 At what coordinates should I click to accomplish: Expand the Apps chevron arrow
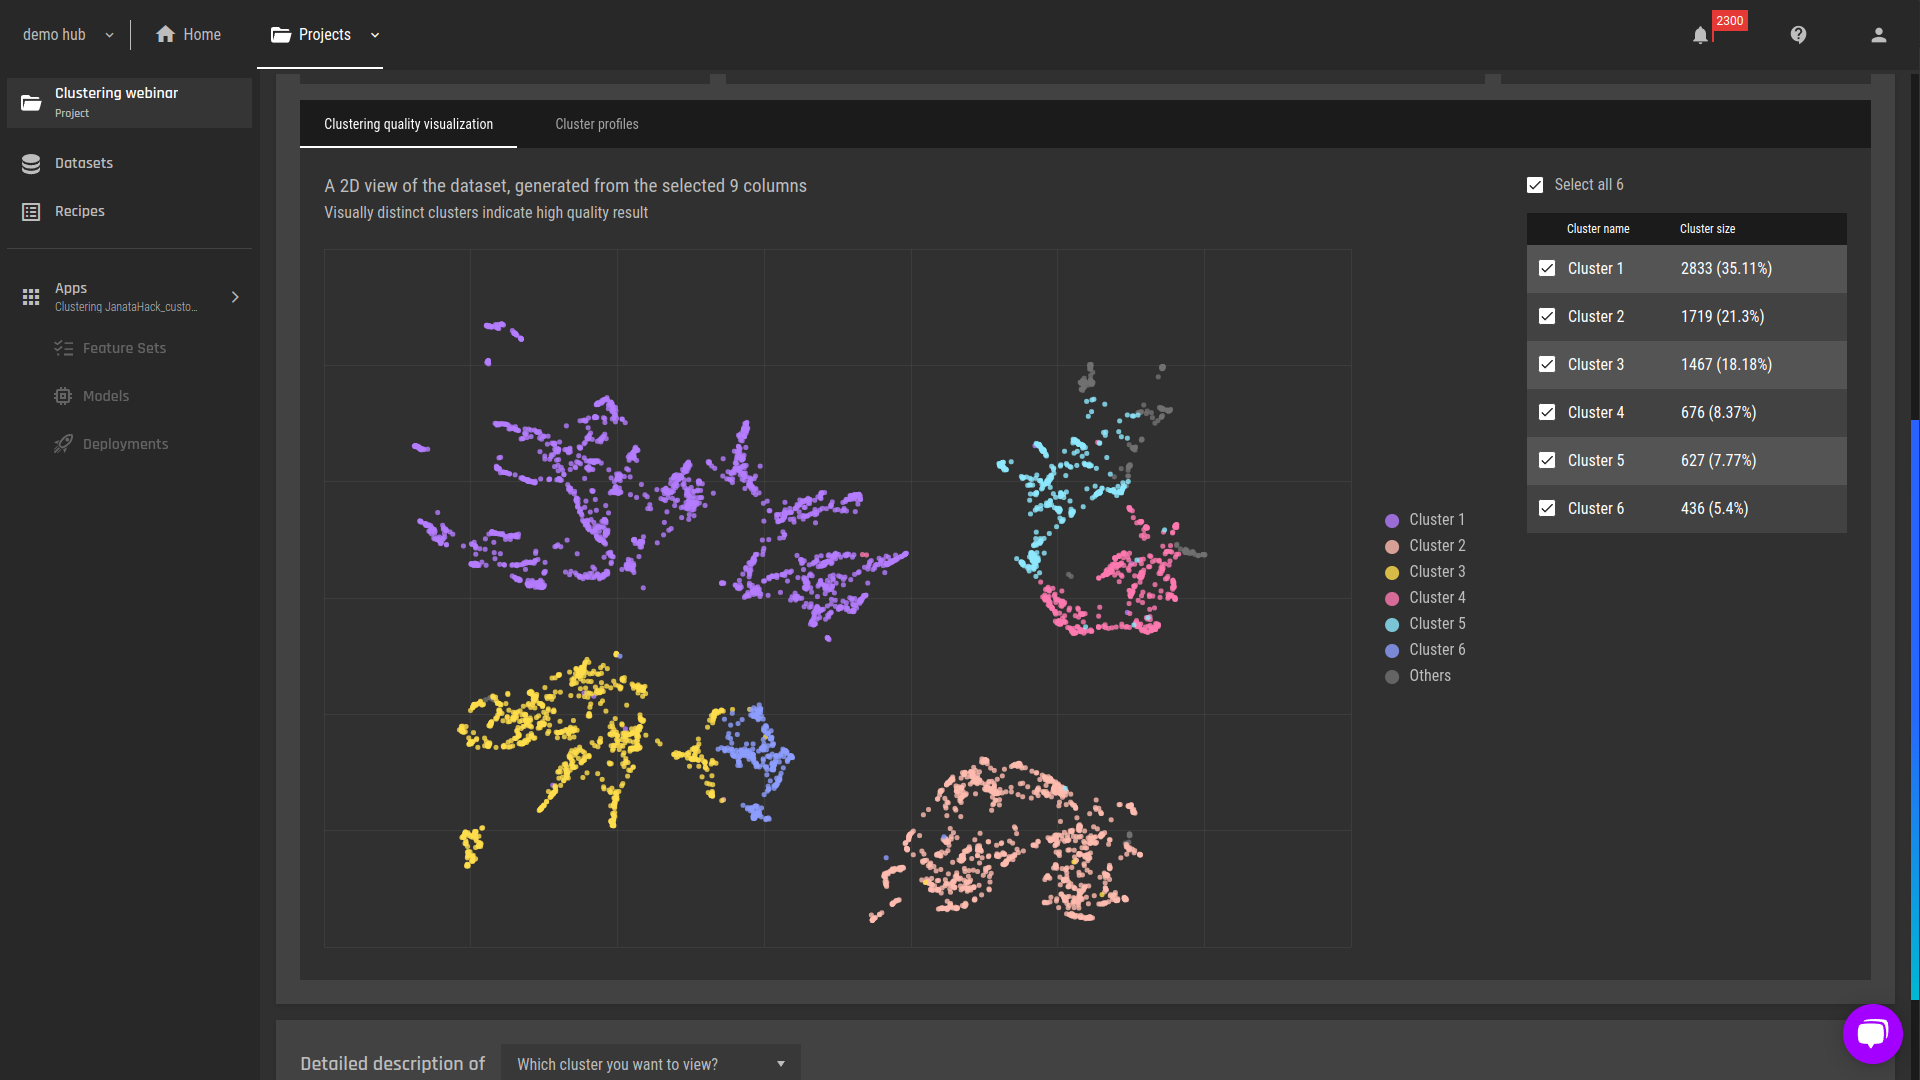click(x=235, y=297)
